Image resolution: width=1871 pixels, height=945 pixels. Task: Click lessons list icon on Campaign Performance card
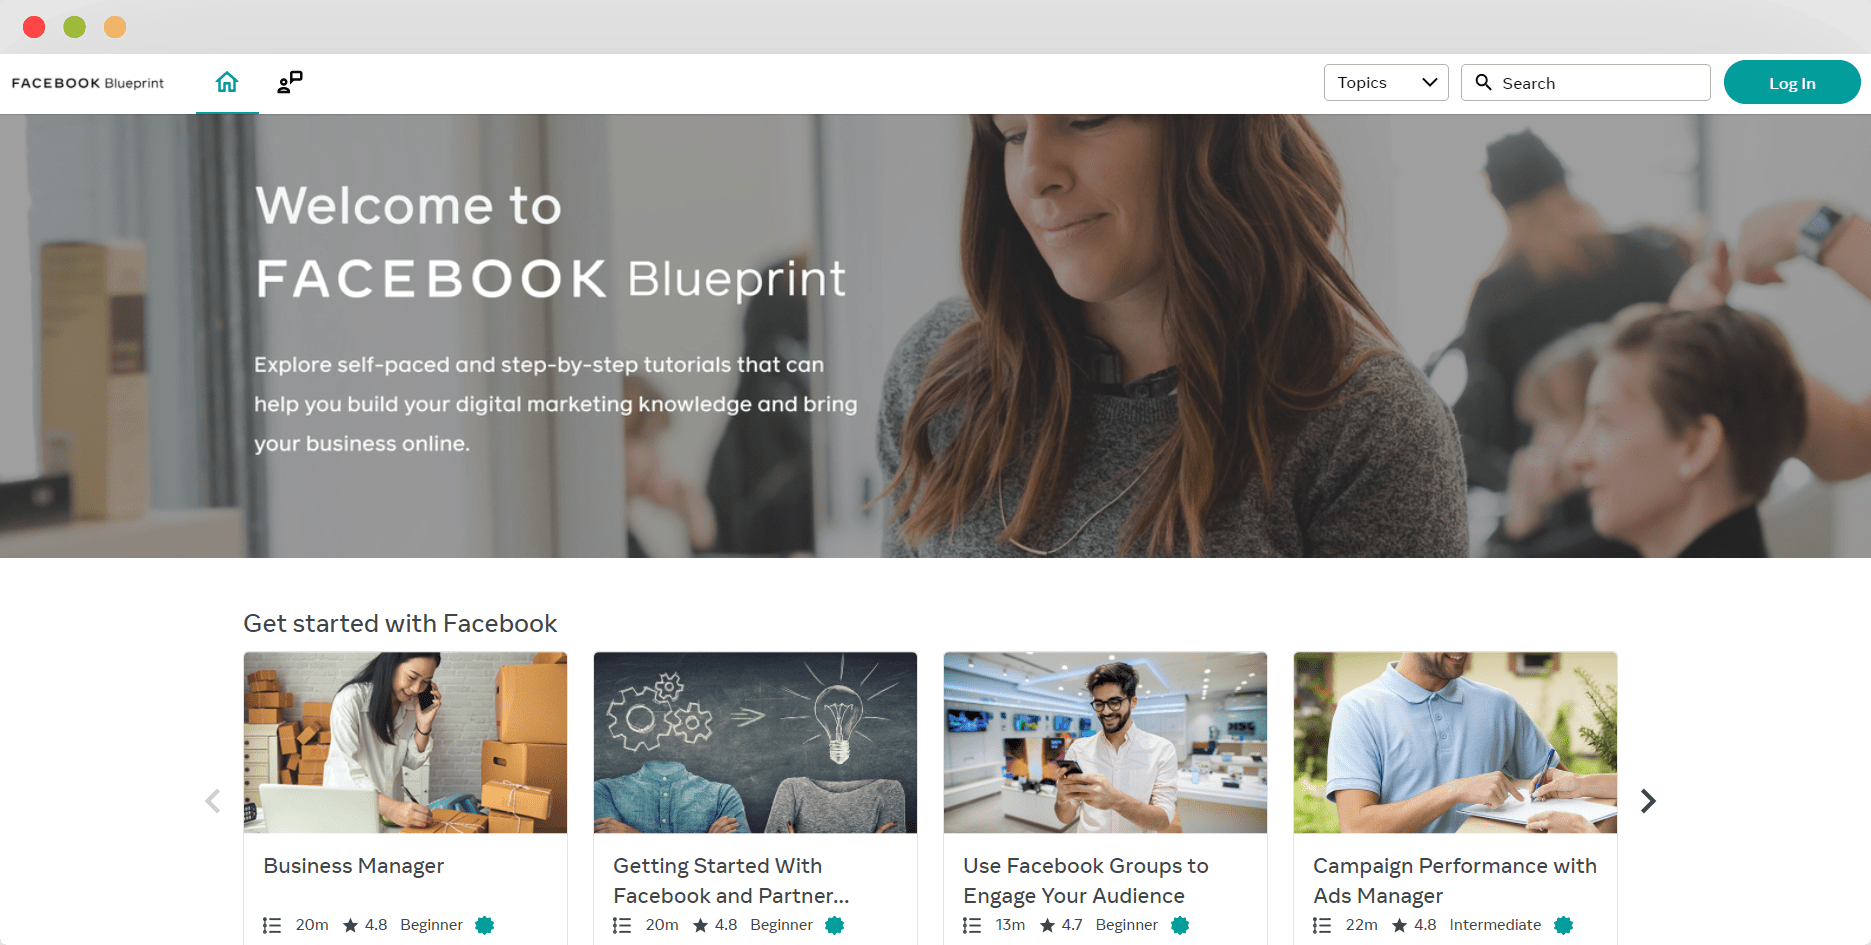coord(1322,926)
